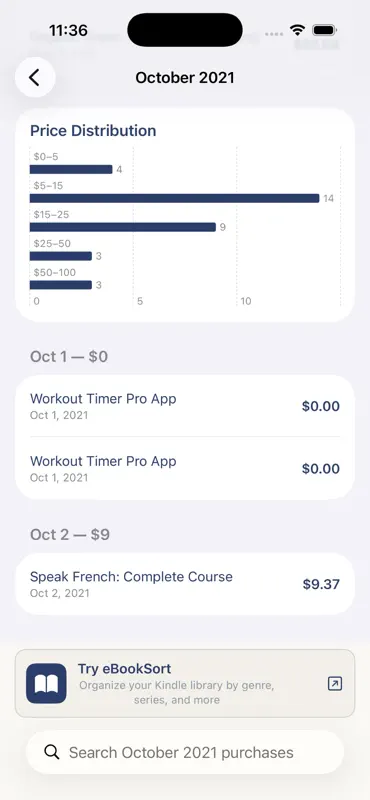This screenshot has height=800, width=370.
Task: Tap the search magnifier icon
Action: tap(52, 752)
